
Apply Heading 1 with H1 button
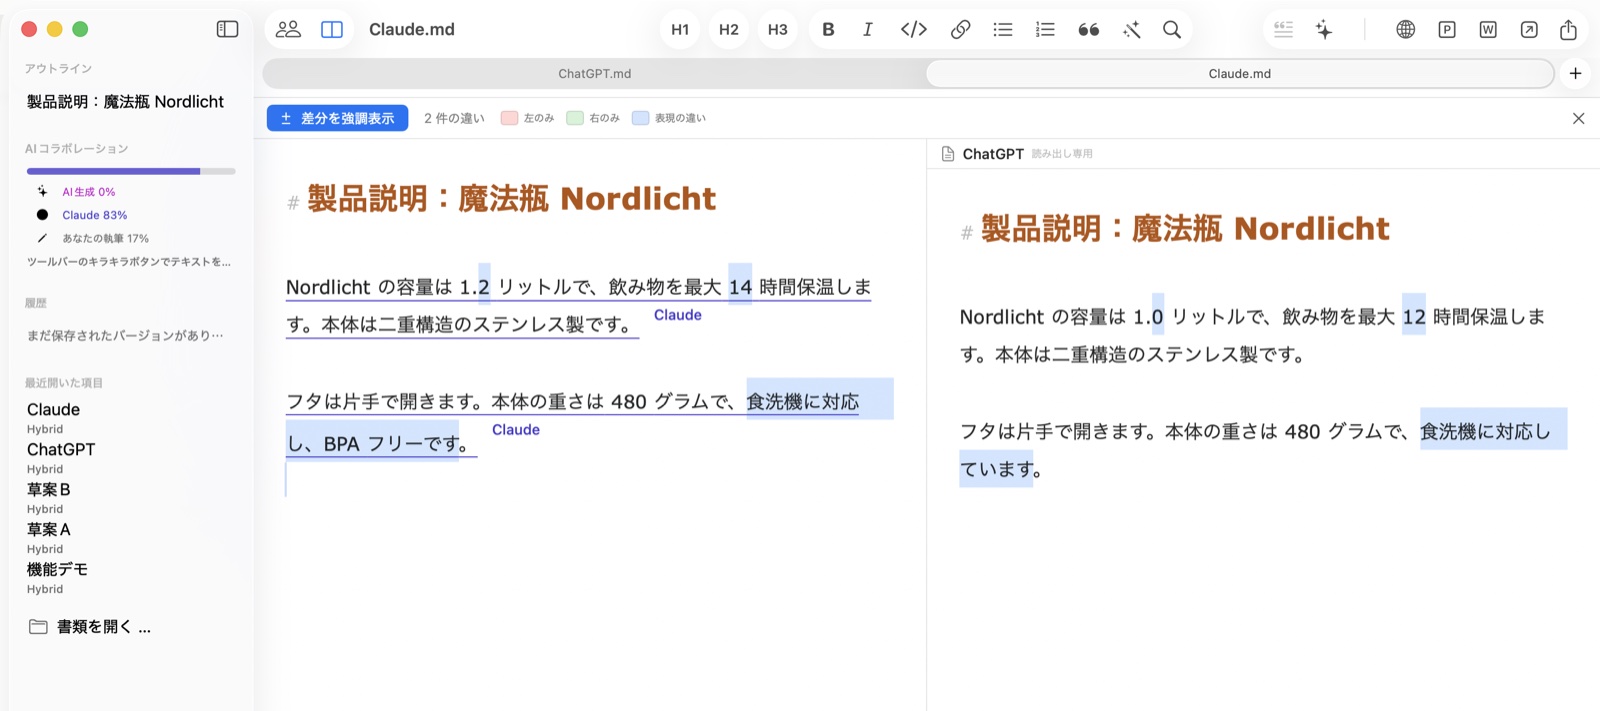[680, 29]
